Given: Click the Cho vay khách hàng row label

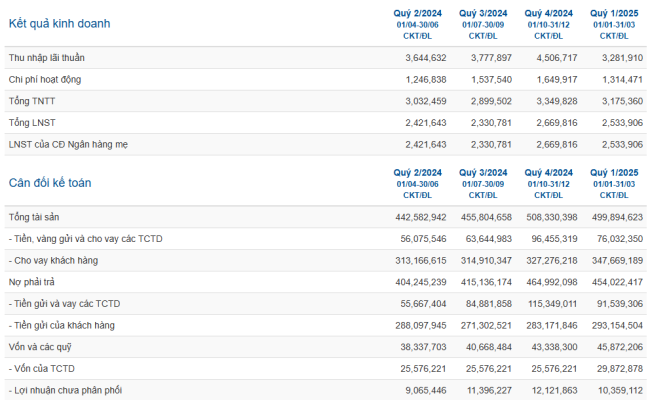Looking at the screenshot, I should pos(53,261).
